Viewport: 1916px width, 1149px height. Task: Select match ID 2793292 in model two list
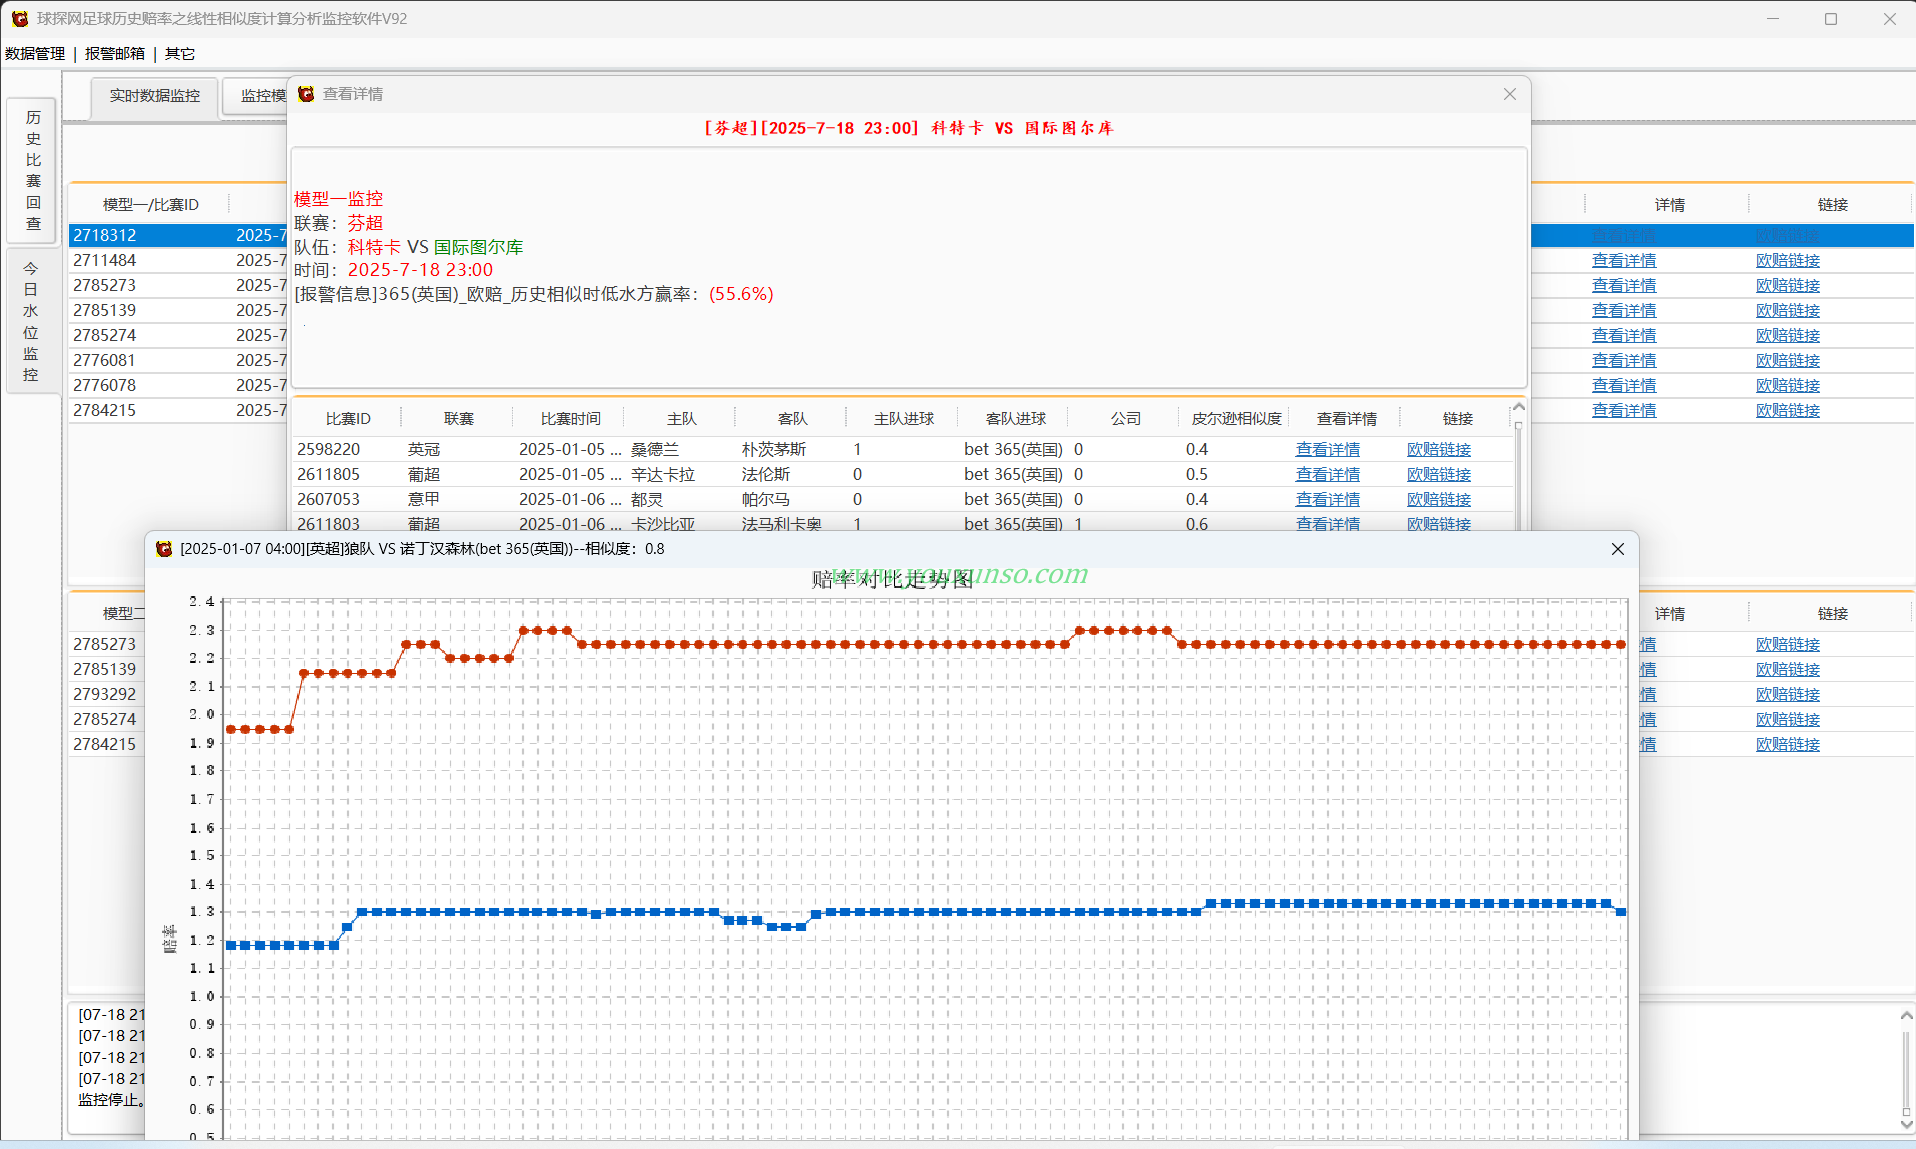pos(107,695)
